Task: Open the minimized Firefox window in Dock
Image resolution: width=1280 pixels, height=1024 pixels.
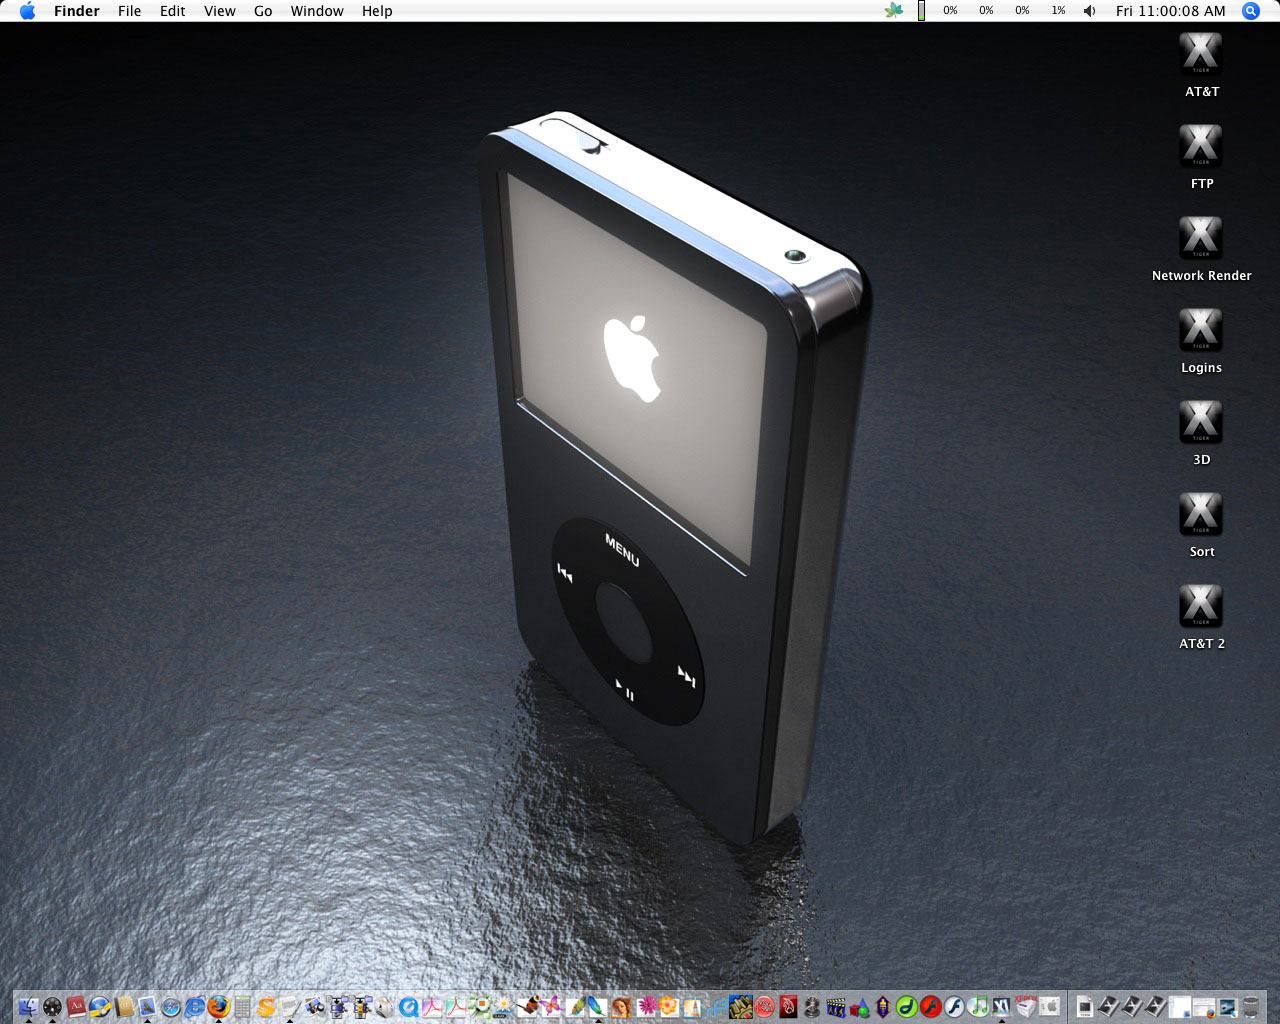Action: pyautogui.click(x=1202, y=1006)
